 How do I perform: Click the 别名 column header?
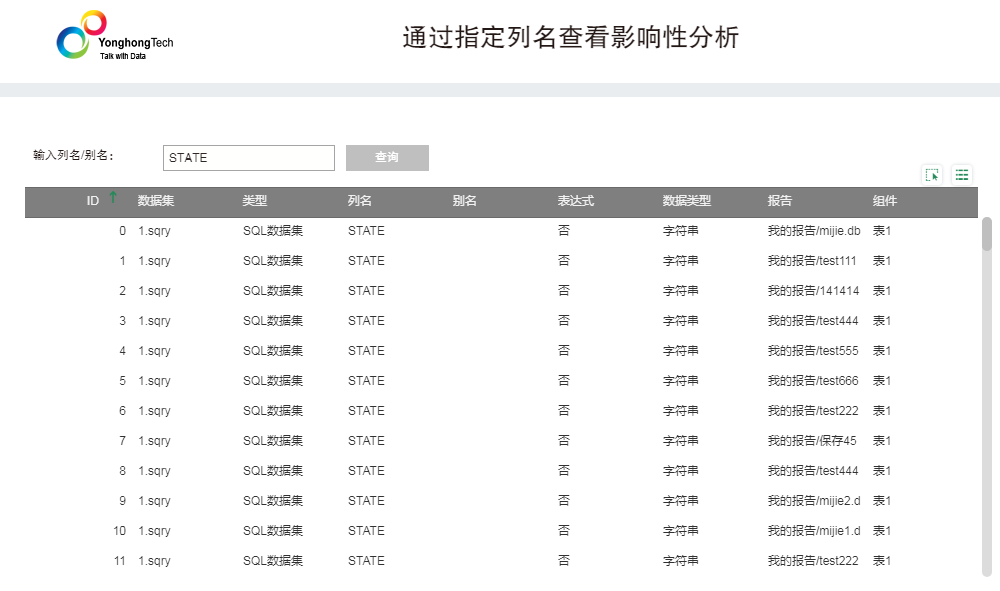point(465,201)
